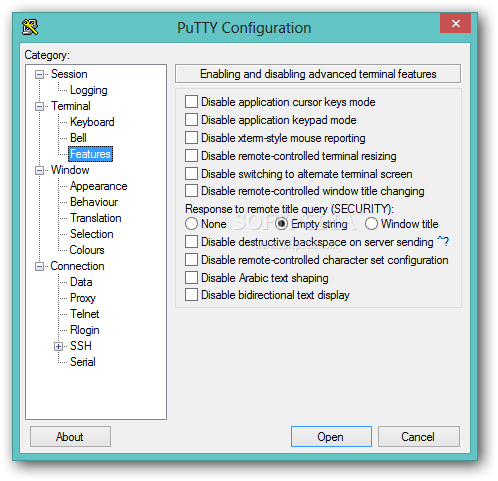Open the Serial category

click(83, 362)
